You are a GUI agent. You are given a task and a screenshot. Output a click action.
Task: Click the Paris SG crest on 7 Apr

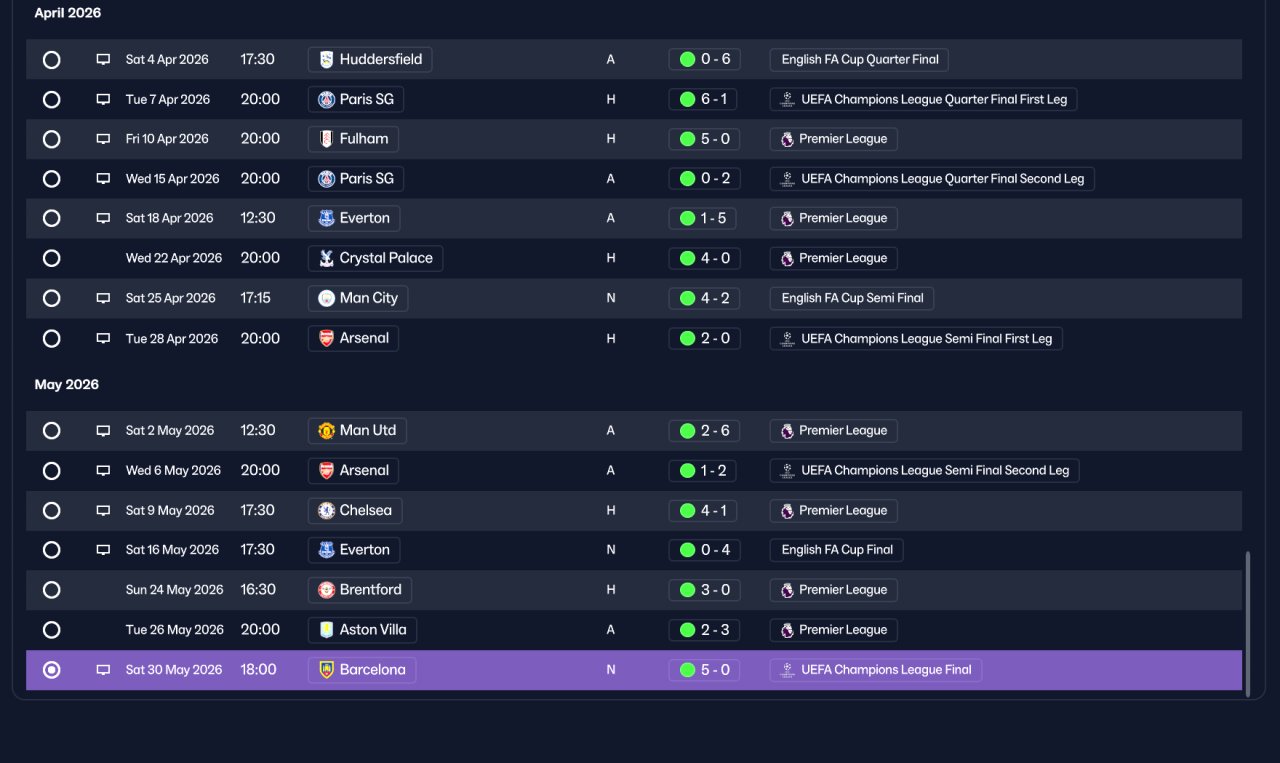point(326,99)
